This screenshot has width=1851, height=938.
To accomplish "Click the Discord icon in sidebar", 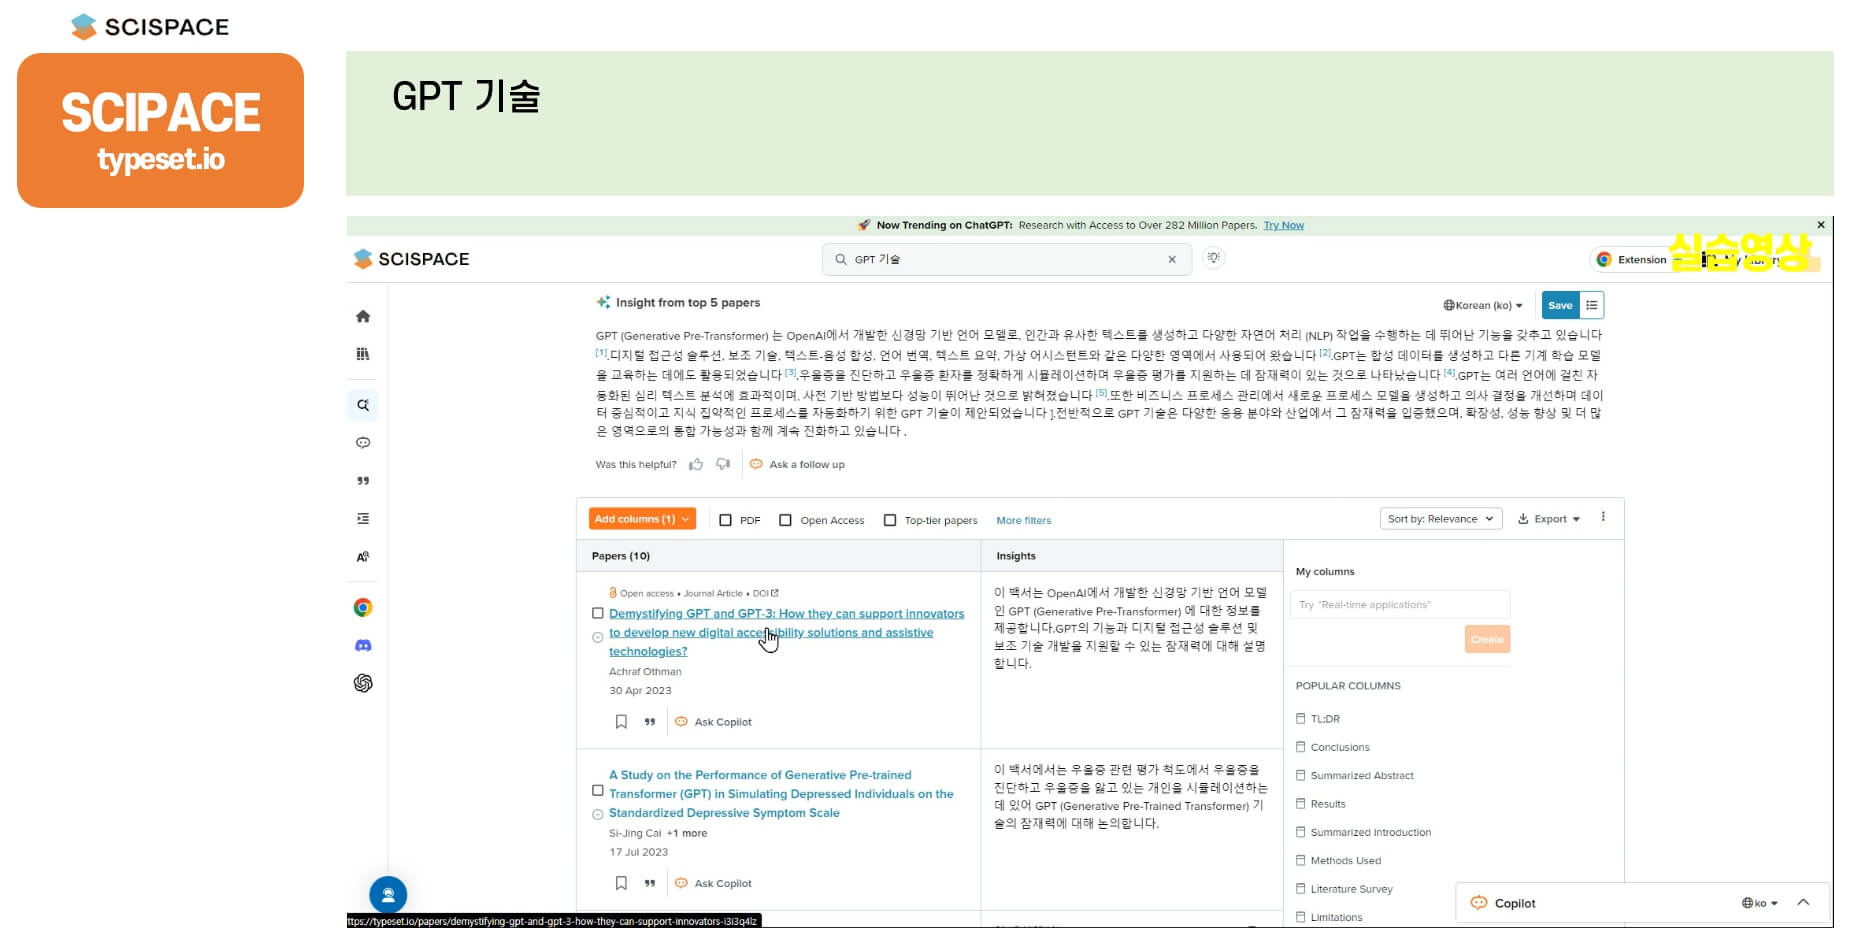I will 363,646.
